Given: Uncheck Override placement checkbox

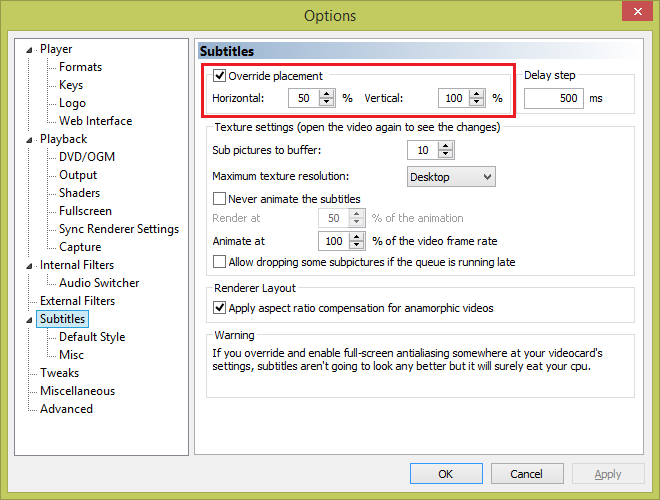Looking at the screenshot, I should coord(220,76).
